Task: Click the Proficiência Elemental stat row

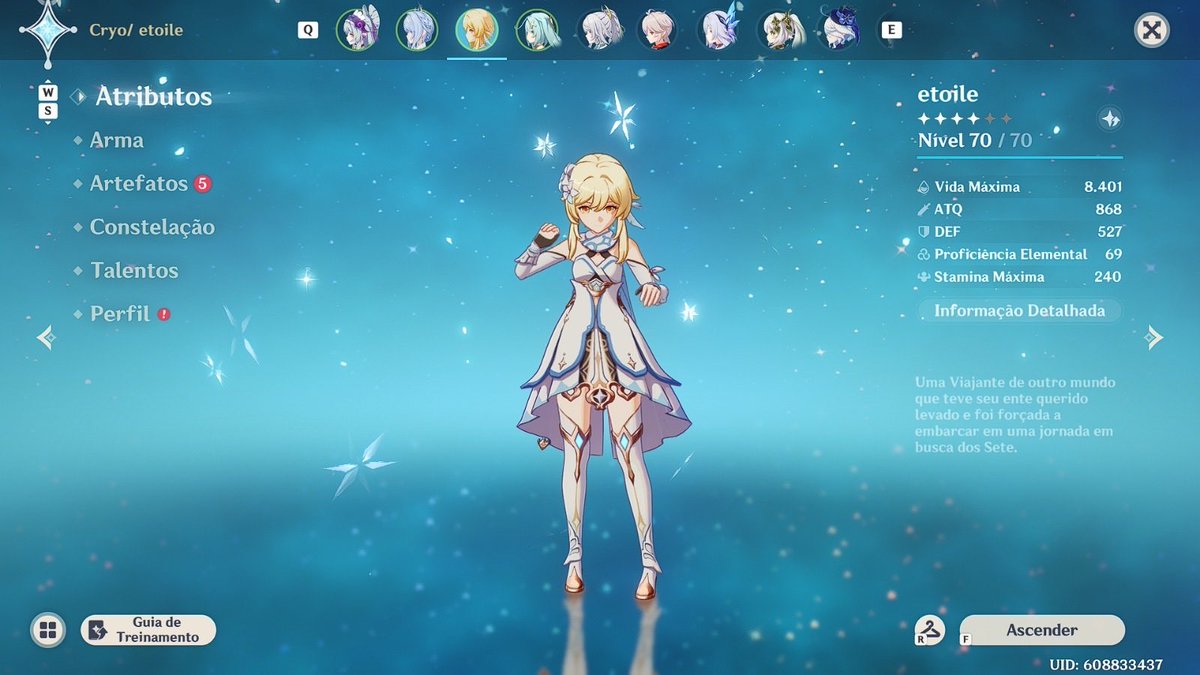Action: 1019,254
